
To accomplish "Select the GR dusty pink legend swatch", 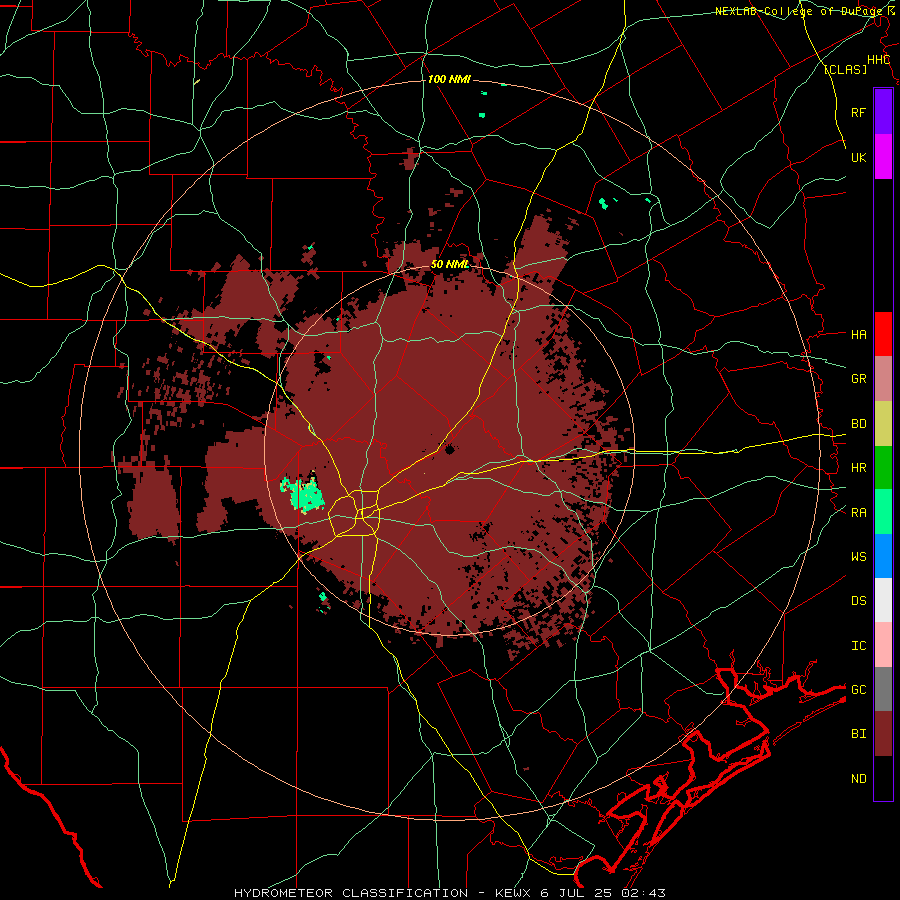I will point(883,379).
